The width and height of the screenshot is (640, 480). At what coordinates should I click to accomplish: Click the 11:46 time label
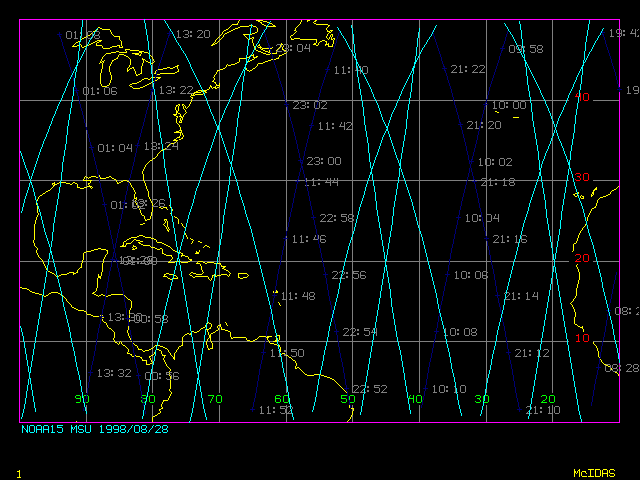309,239
